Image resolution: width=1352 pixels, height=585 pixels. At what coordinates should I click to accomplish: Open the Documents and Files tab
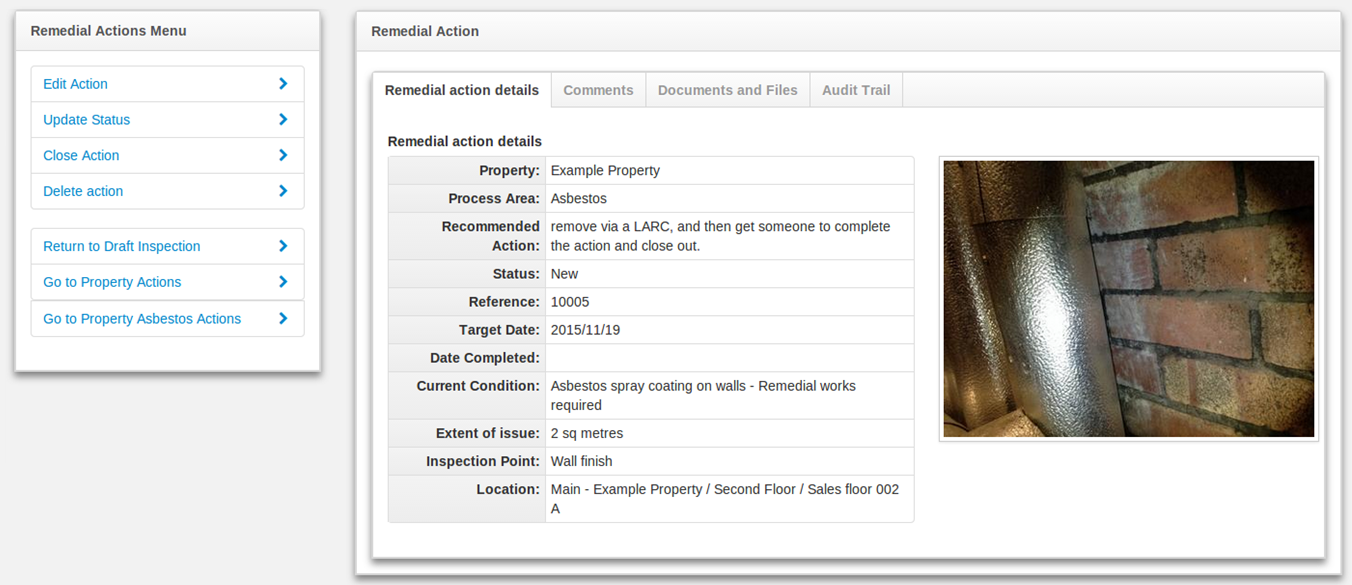(x=727, y=90)
